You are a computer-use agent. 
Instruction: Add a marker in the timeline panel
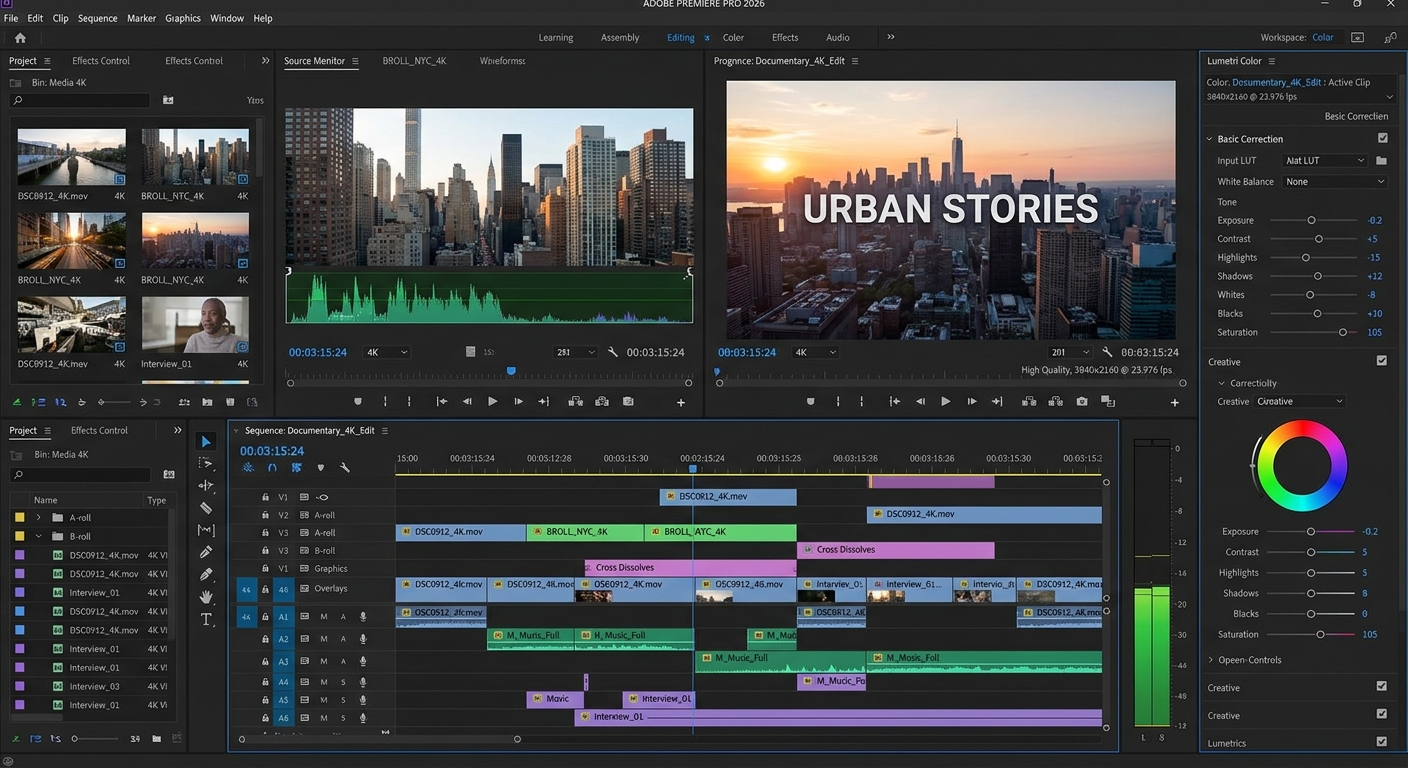(320, 468)
